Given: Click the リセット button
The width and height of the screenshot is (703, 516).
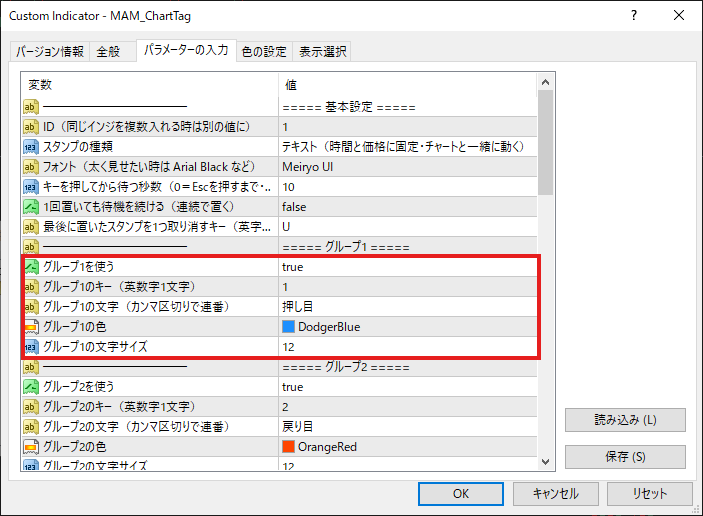Looking at the screenshot, I should (x=650, y=494).
